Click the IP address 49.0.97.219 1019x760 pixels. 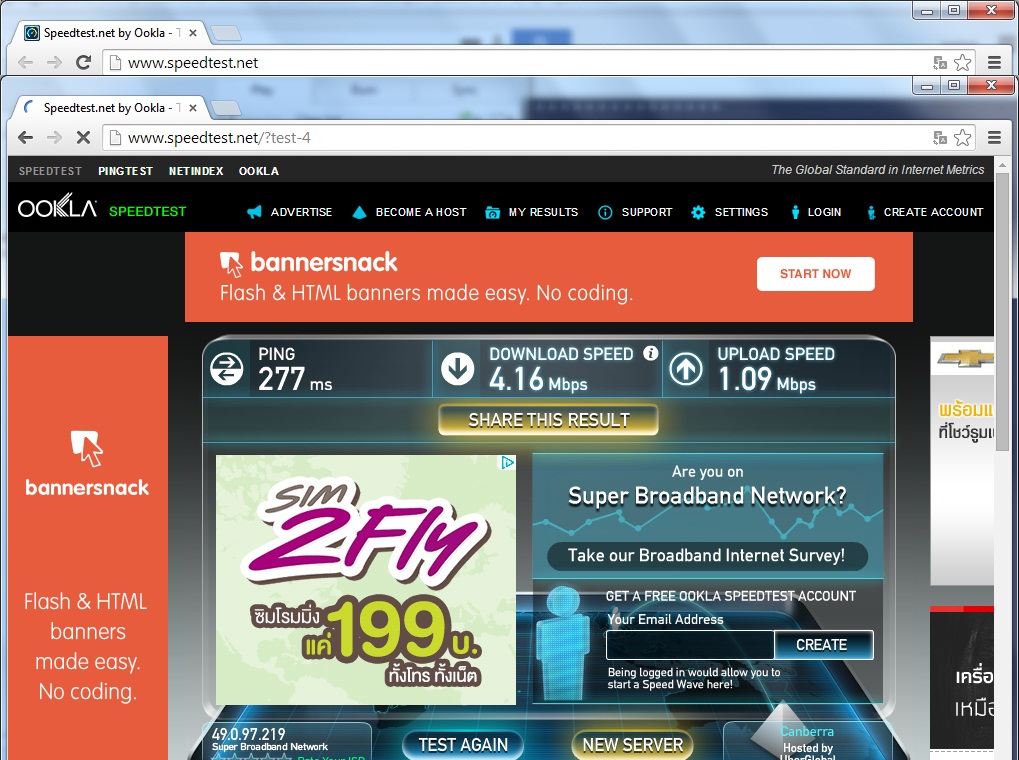(x=248, y=734)
